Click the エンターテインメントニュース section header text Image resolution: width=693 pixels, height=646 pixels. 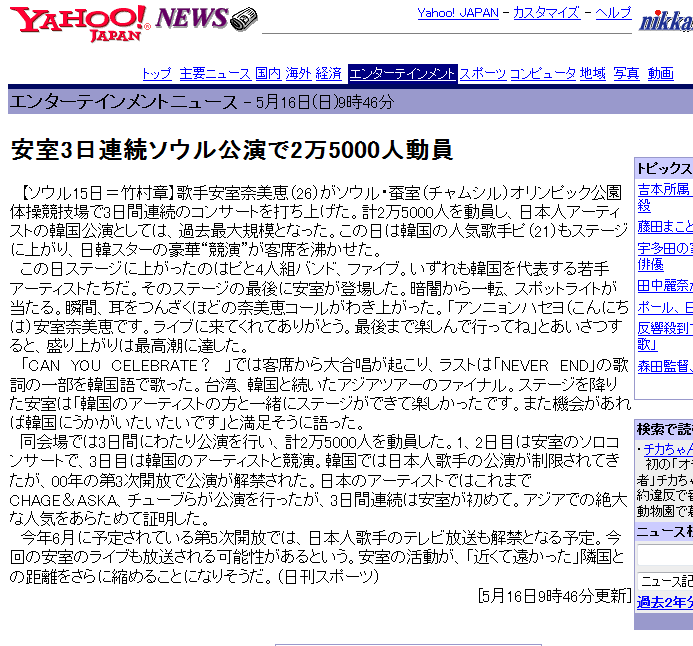click(x=123, y=102)
